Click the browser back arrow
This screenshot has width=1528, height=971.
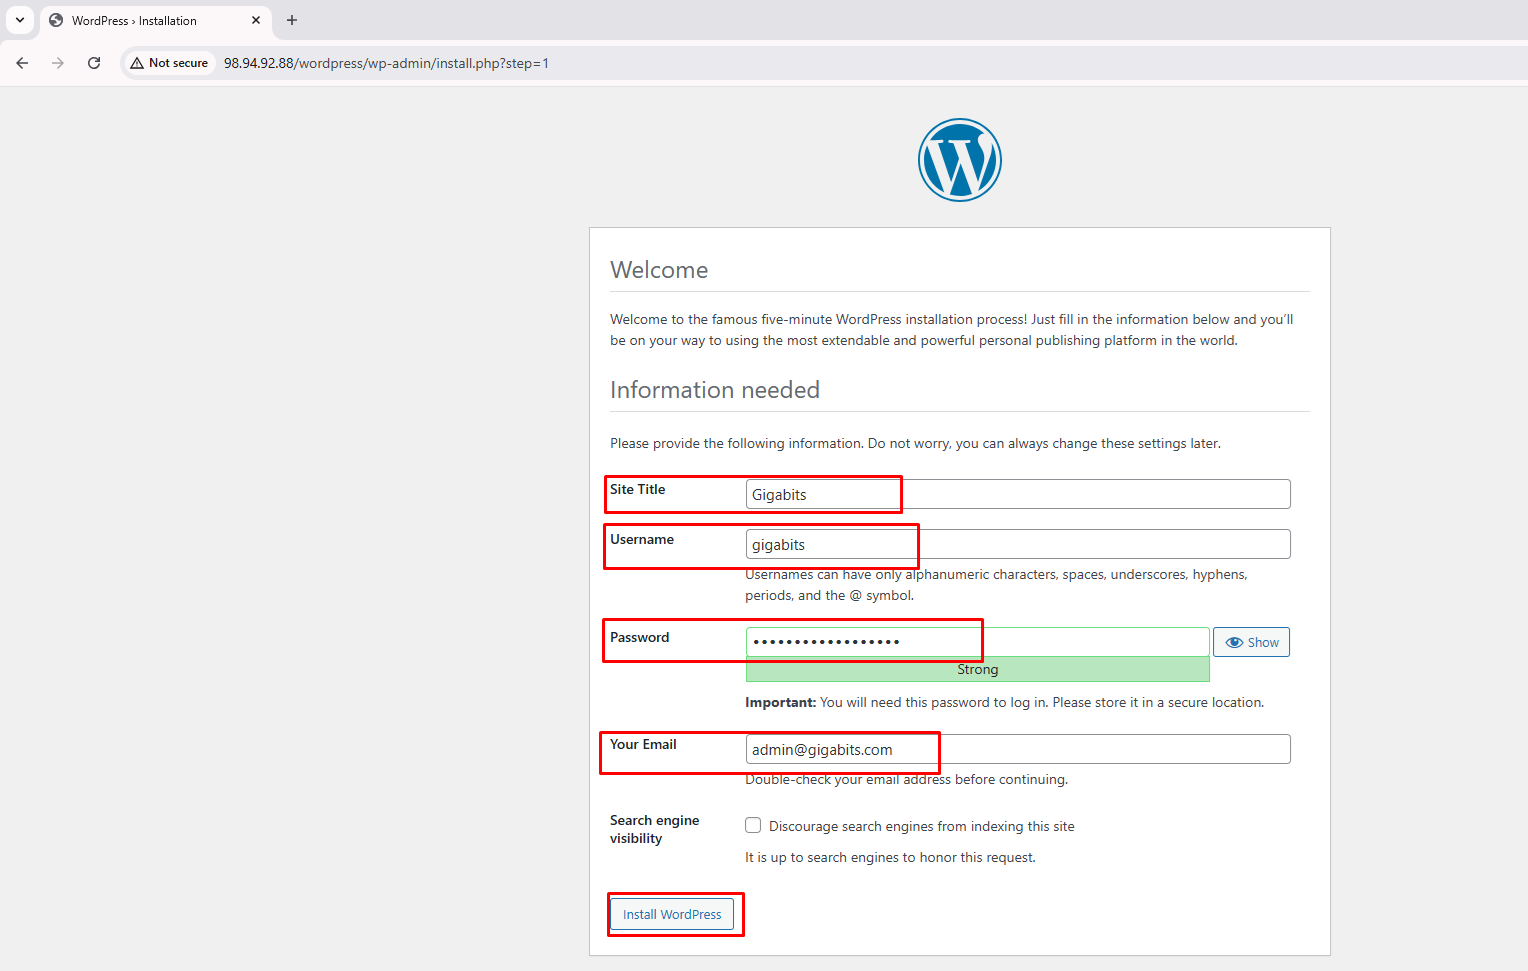[22, 63]
